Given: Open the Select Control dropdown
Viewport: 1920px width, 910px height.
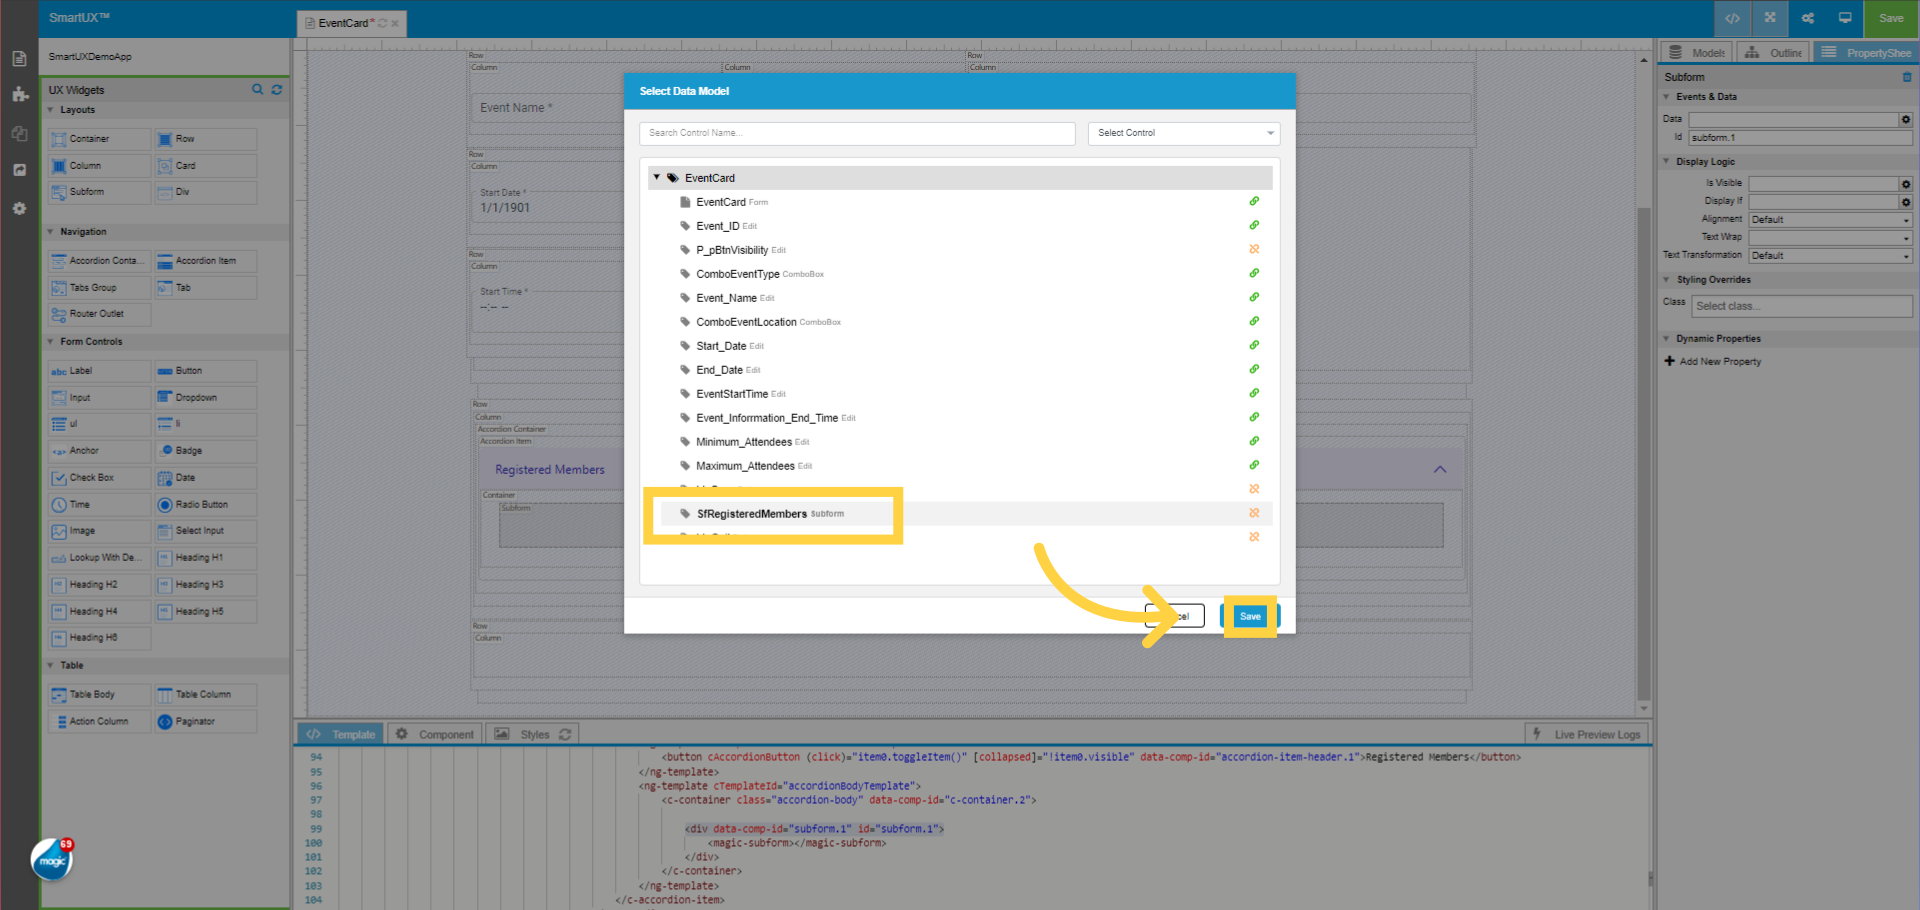Looking at the screenshot, I should [1184, 132].
